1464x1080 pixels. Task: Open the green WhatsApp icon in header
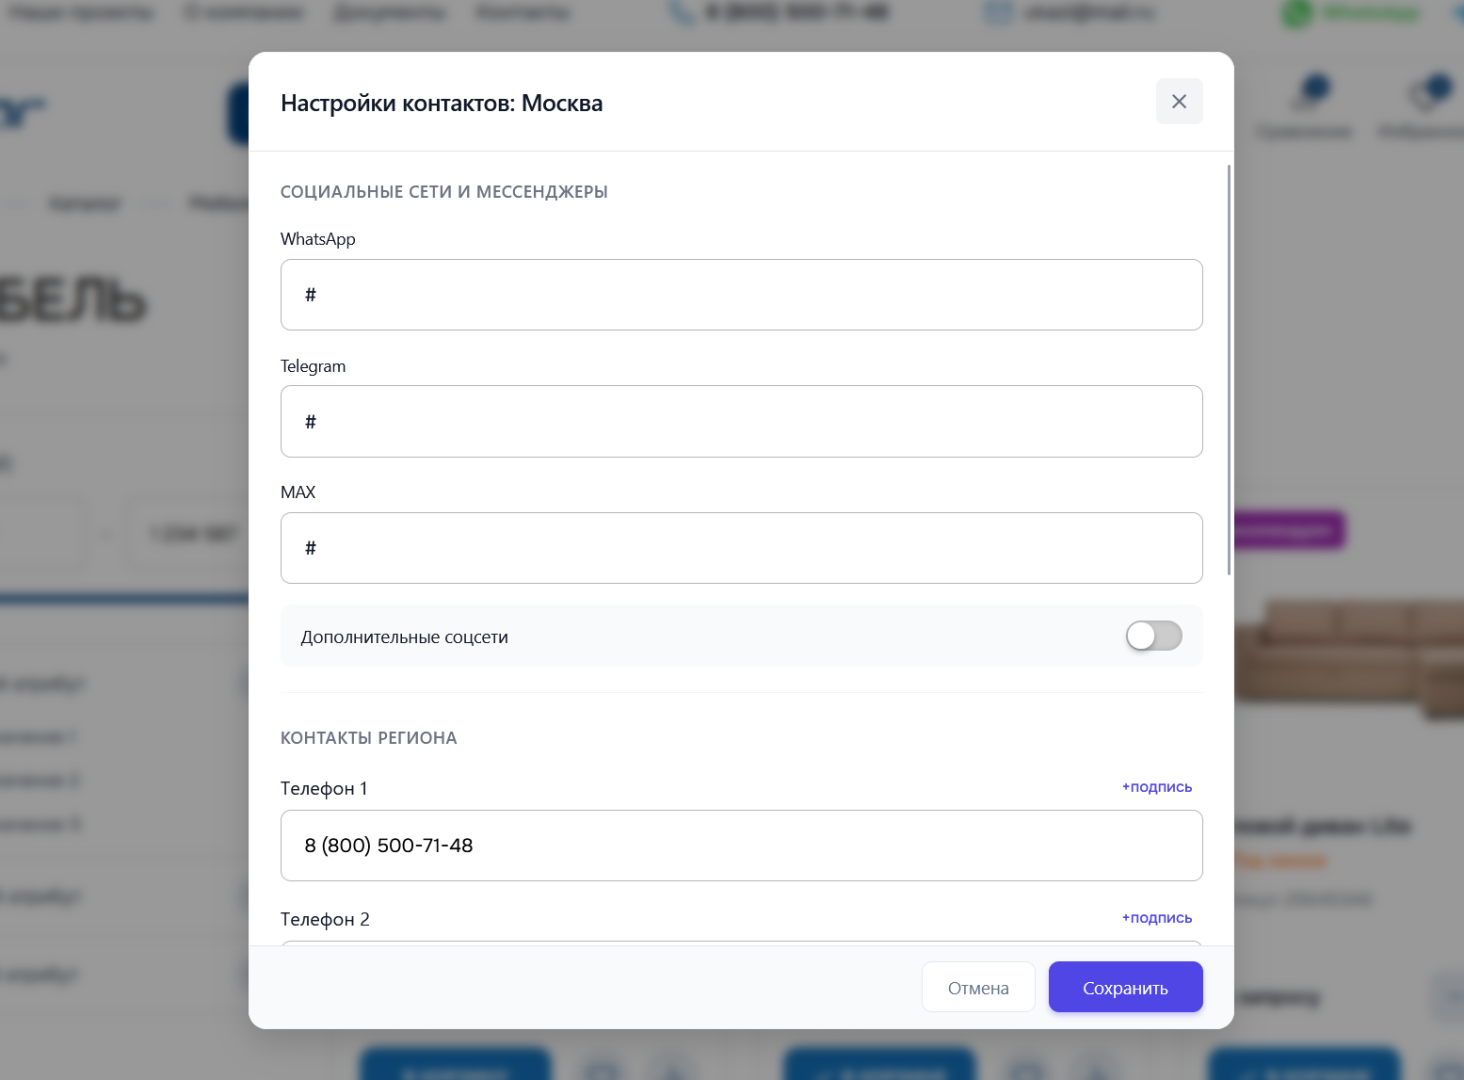coord(1297,14)
